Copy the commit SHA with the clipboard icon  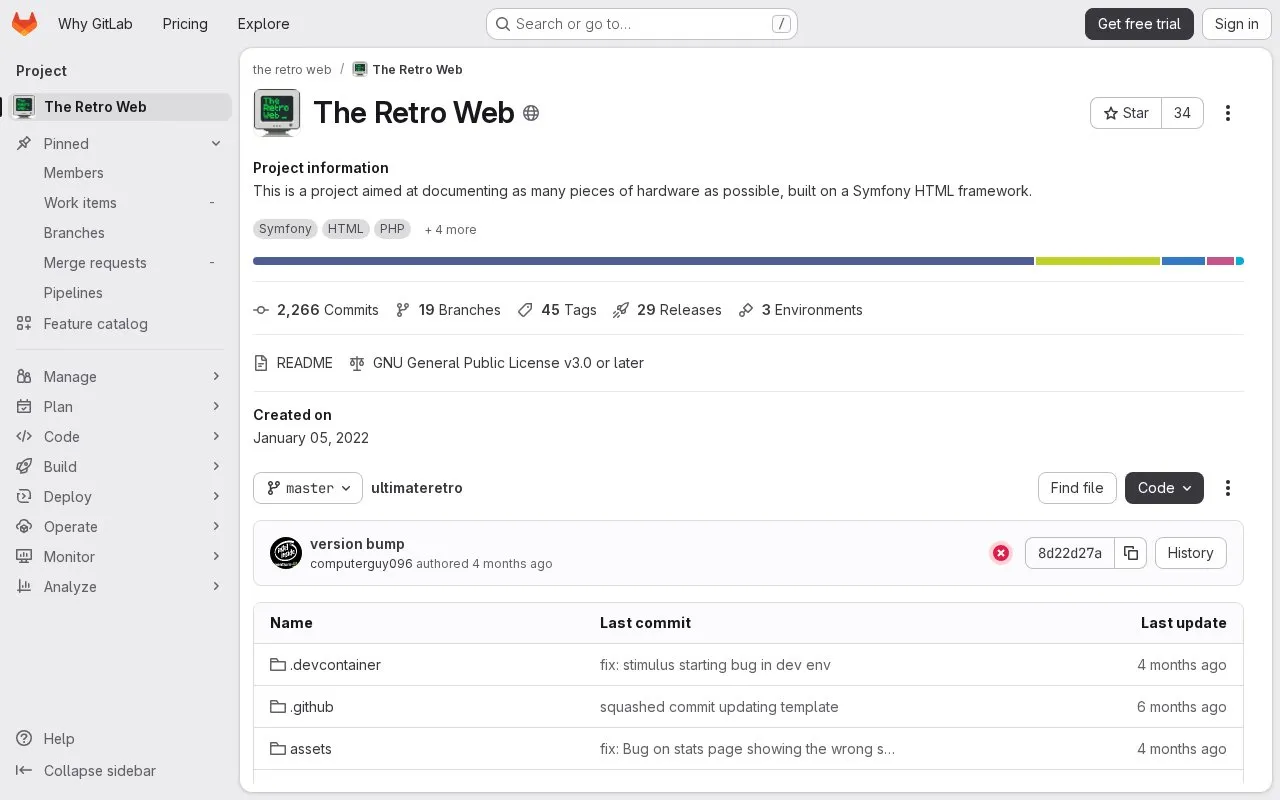[x=1130, y=553]
